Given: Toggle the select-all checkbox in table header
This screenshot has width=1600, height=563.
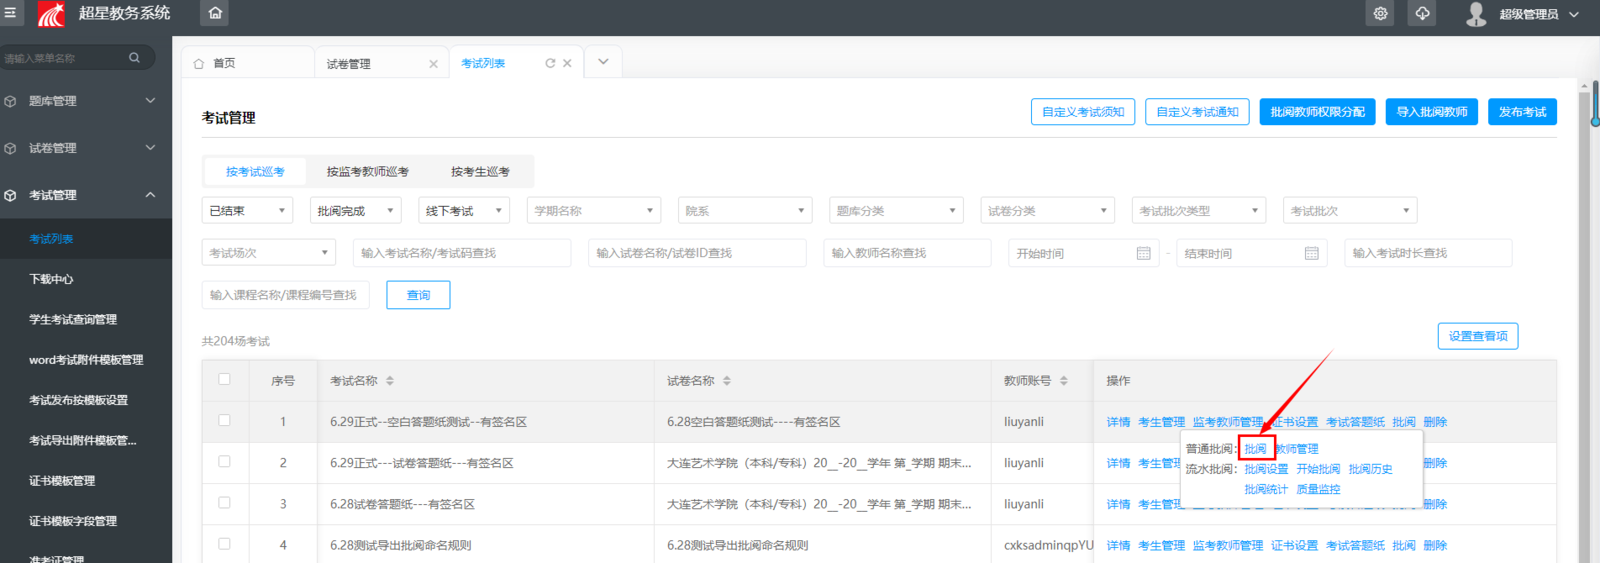Looking at the screenshot, I should [x=224, y=380].
